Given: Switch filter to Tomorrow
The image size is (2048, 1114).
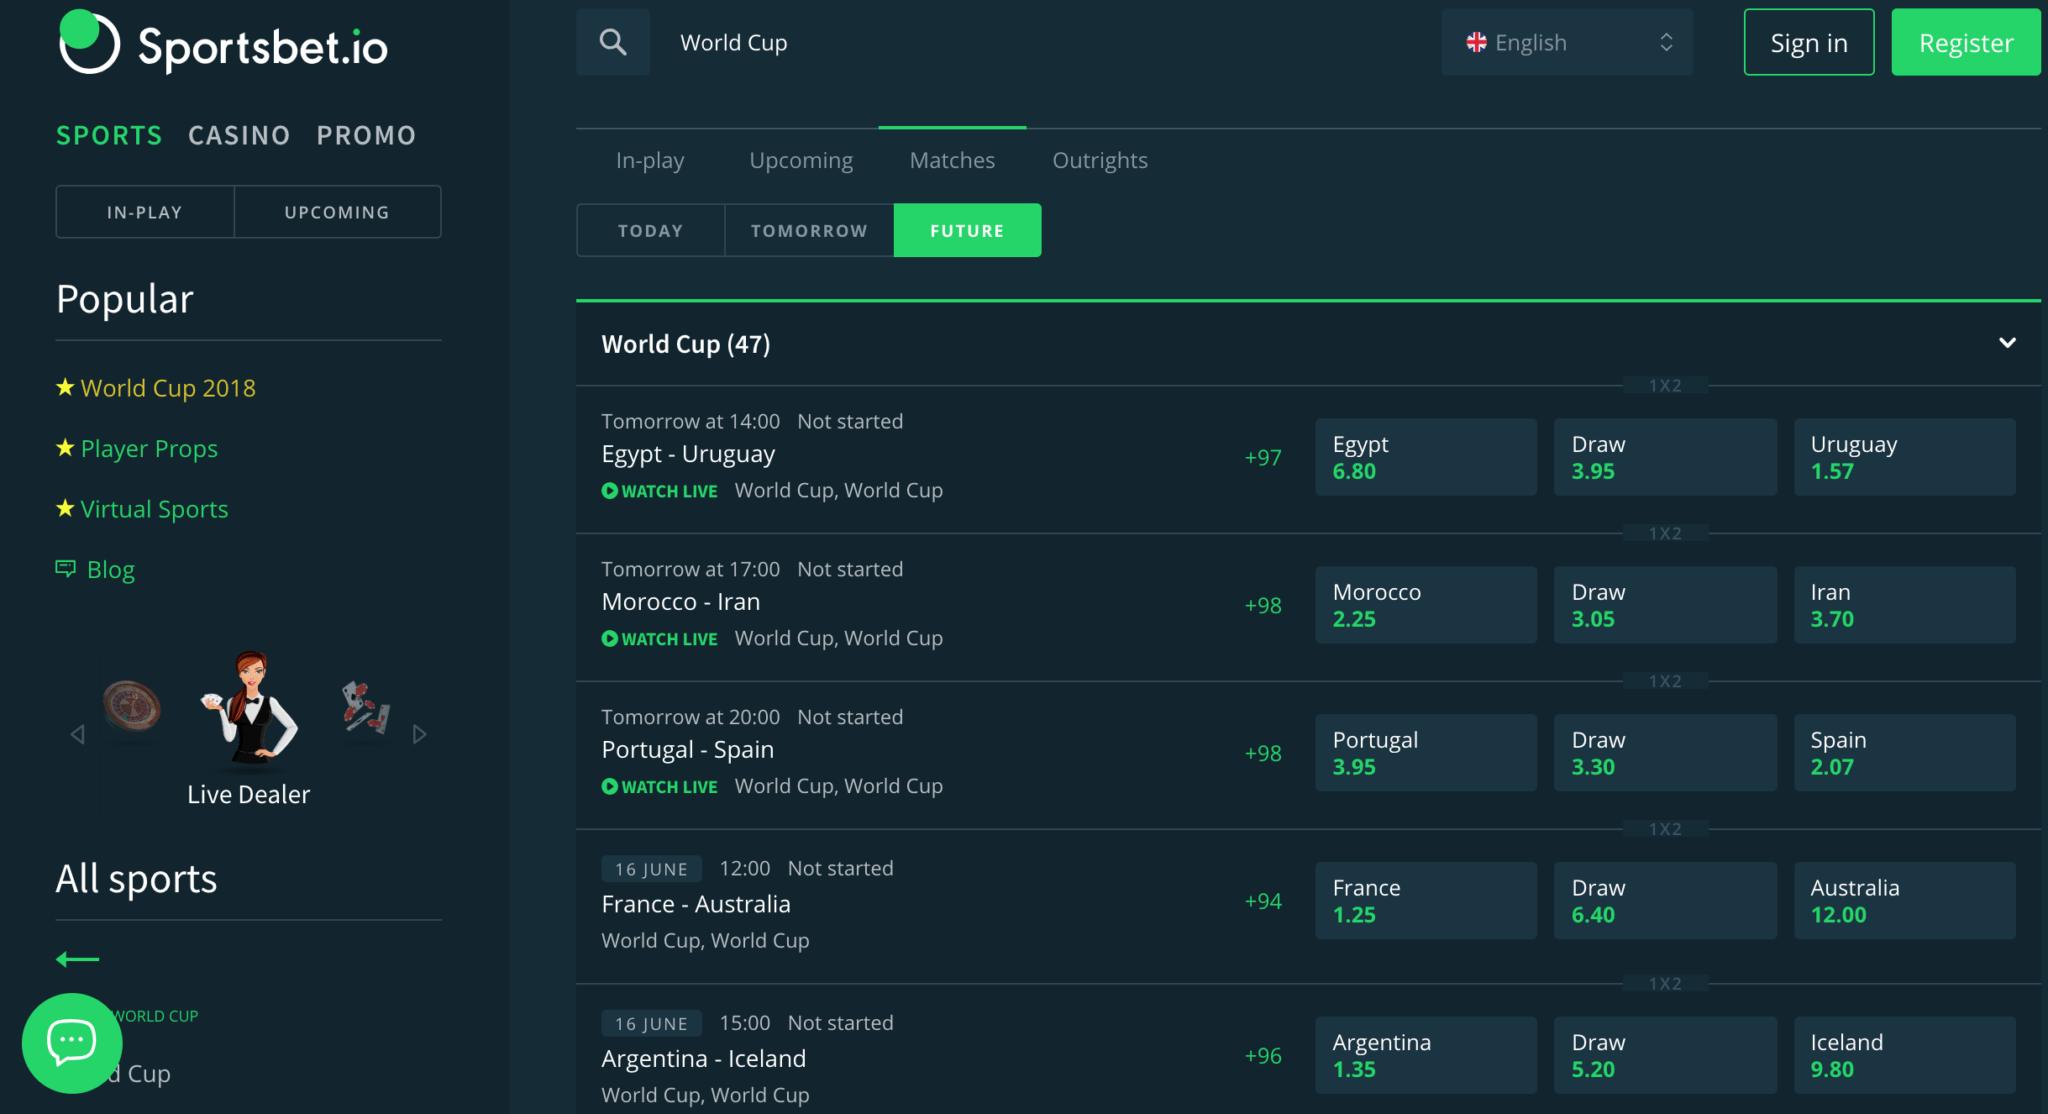Looking at the screenshot, I should pos(808,231).
